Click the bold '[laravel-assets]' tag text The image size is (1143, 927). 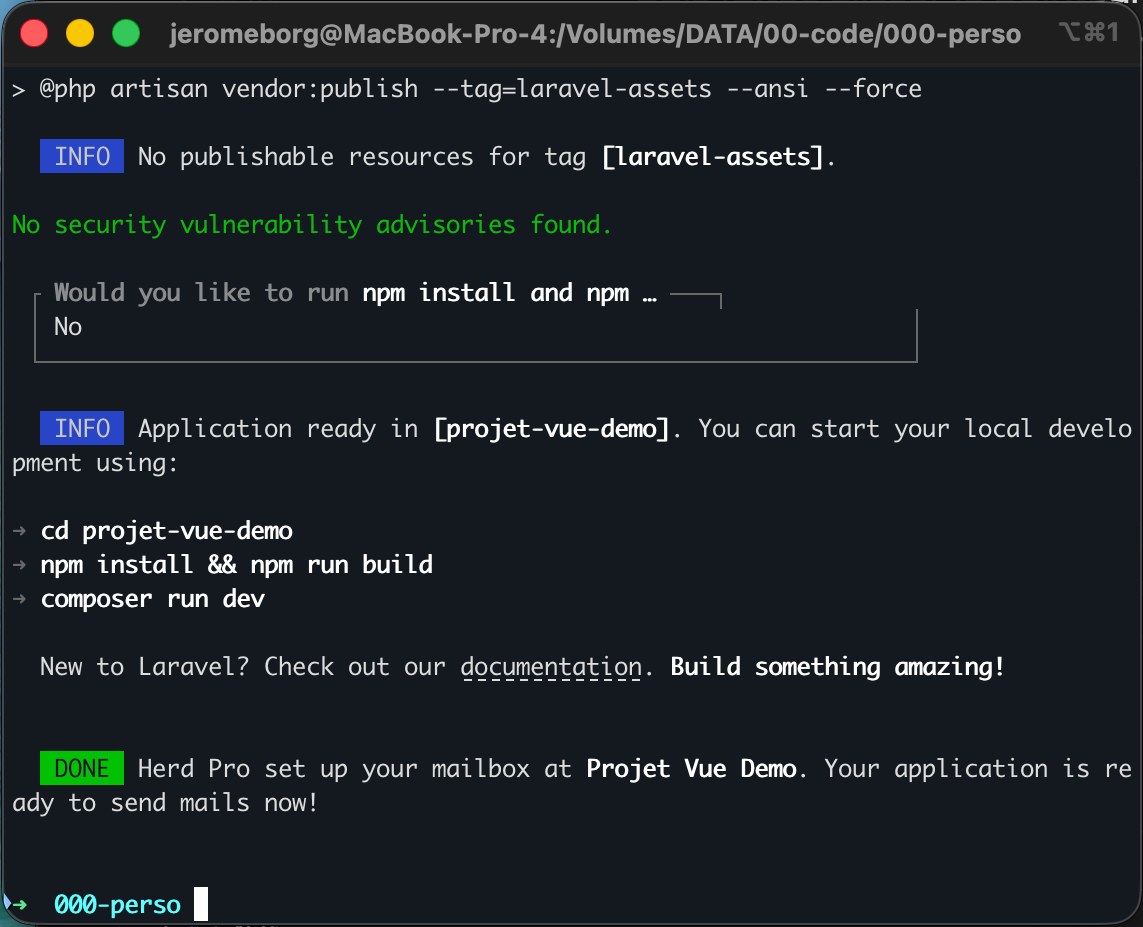(716, 157)
